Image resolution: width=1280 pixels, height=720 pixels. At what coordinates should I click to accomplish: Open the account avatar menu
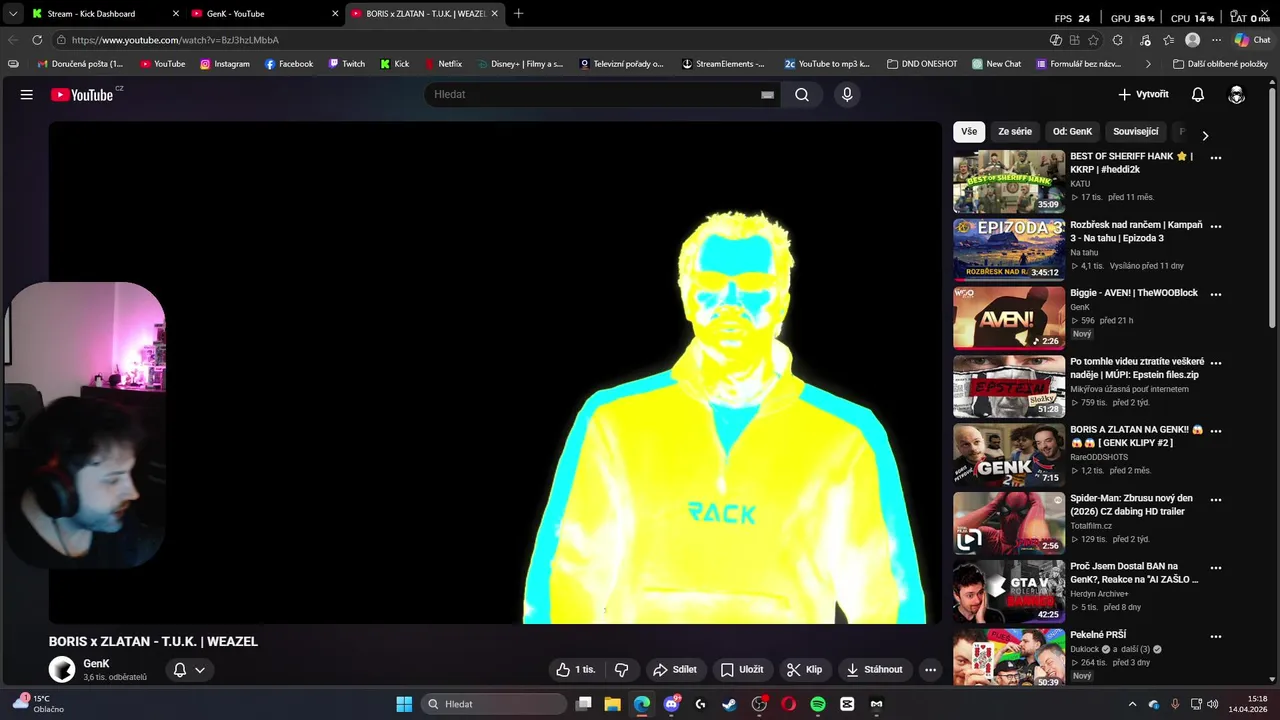(x=1237, y=95)
